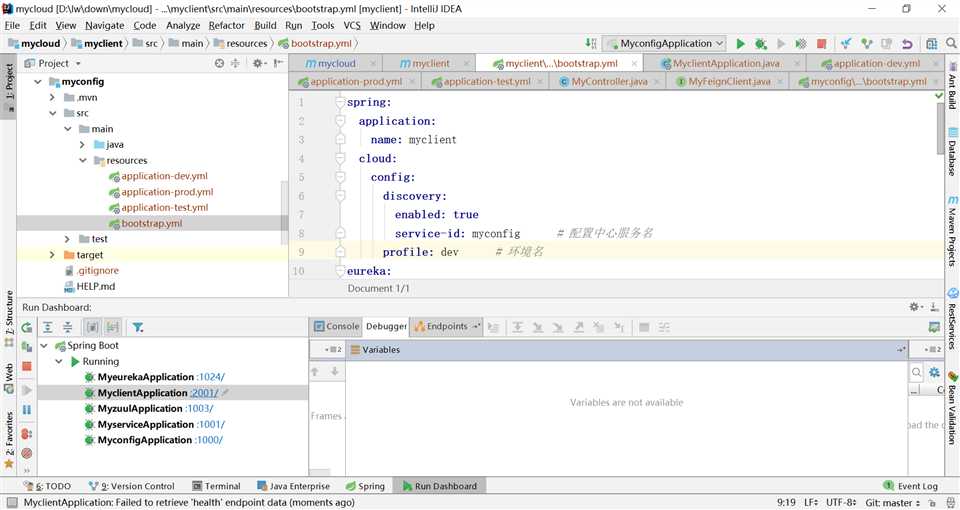Click the Update Project VCS icon
Screen dimensions: 960x510
(846, 43)
